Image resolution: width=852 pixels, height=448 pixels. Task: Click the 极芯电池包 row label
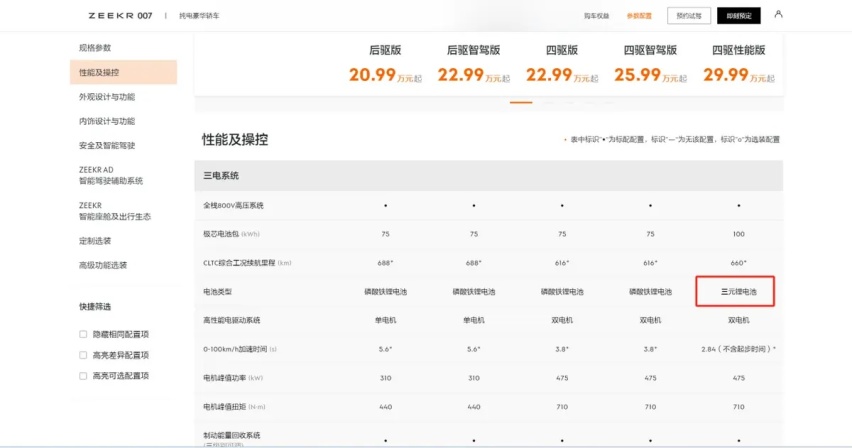[x=231, y=234]
